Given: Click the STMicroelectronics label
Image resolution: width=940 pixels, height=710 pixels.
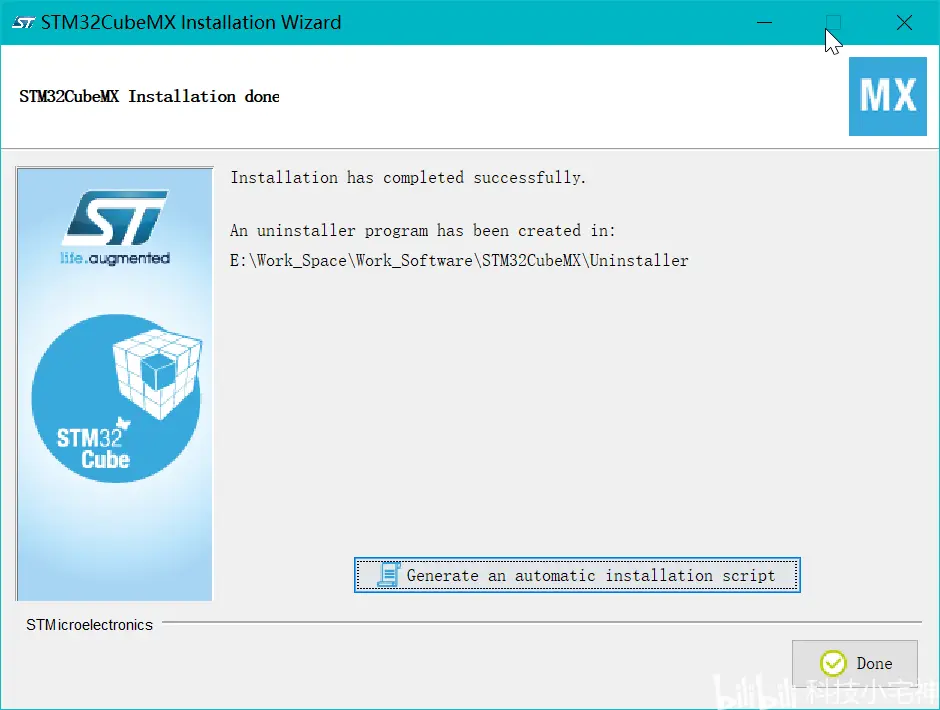Looking at the screenshot, I should 89,625.
